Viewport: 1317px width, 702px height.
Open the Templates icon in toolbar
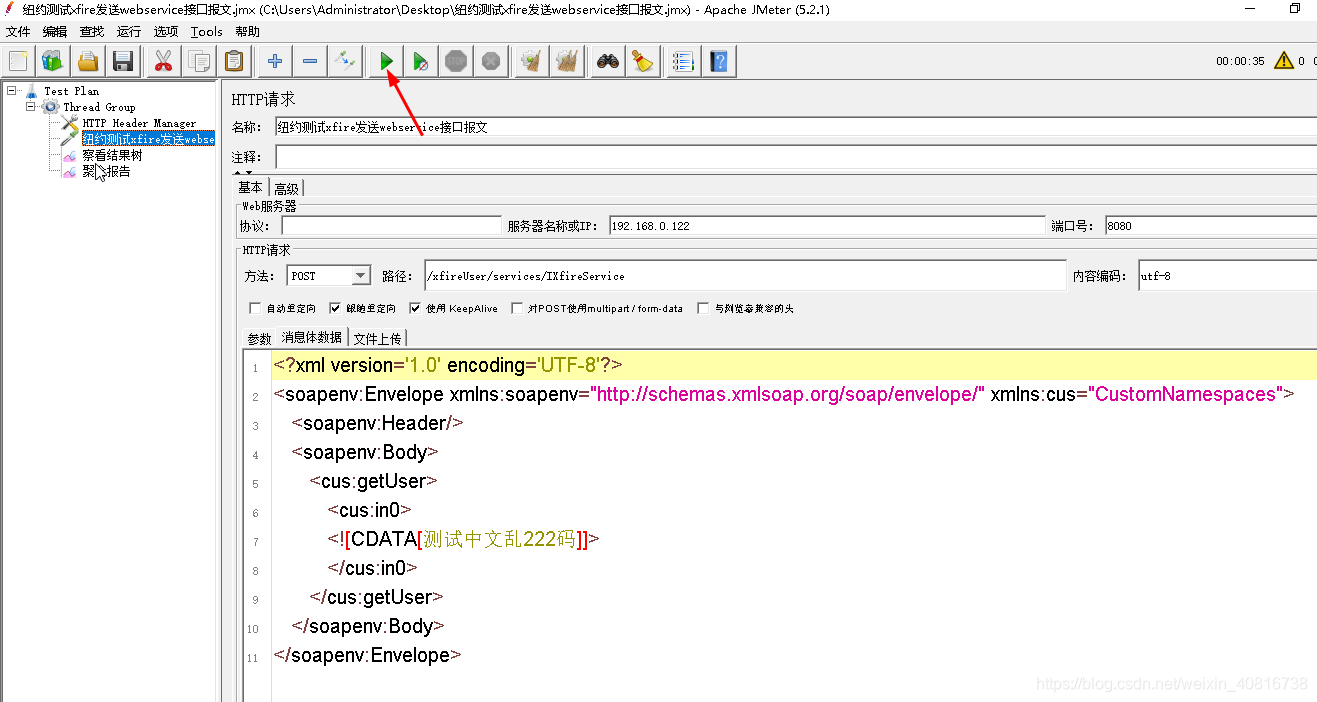(53, 61)
